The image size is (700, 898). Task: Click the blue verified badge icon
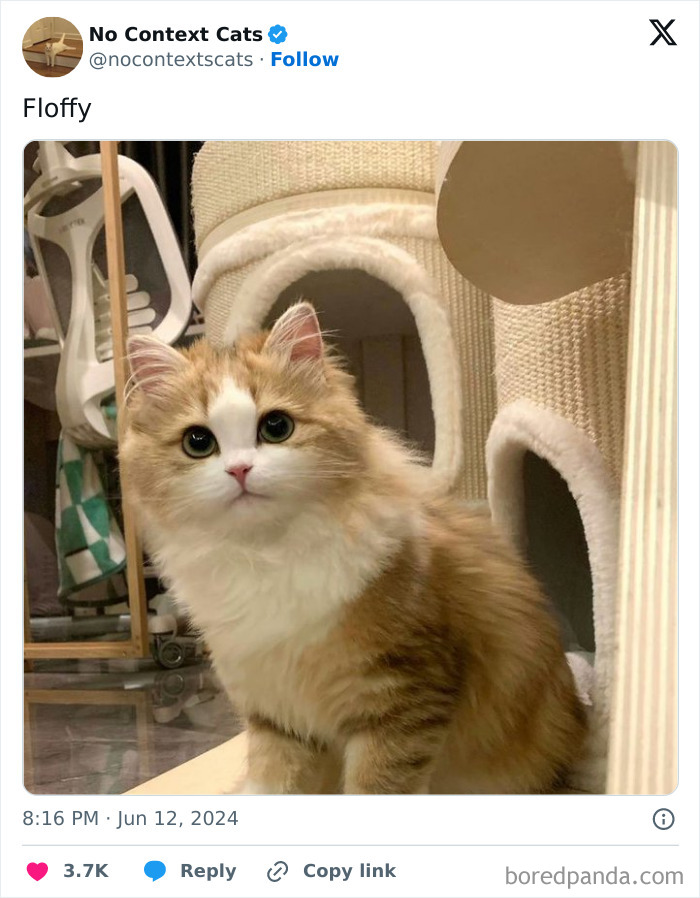pos(277,34)
